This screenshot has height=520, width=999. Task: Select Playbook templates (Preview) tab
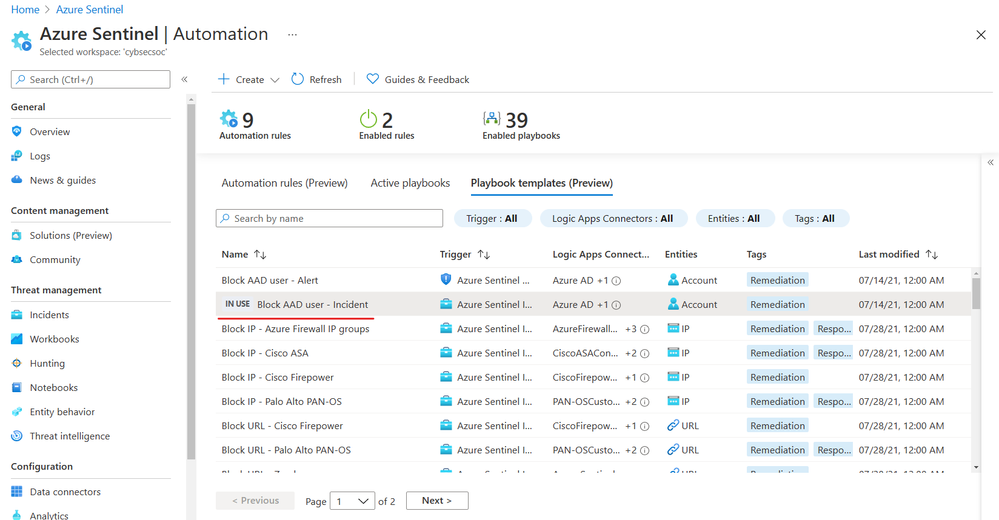pyautogui.click(x=542, y=183)
